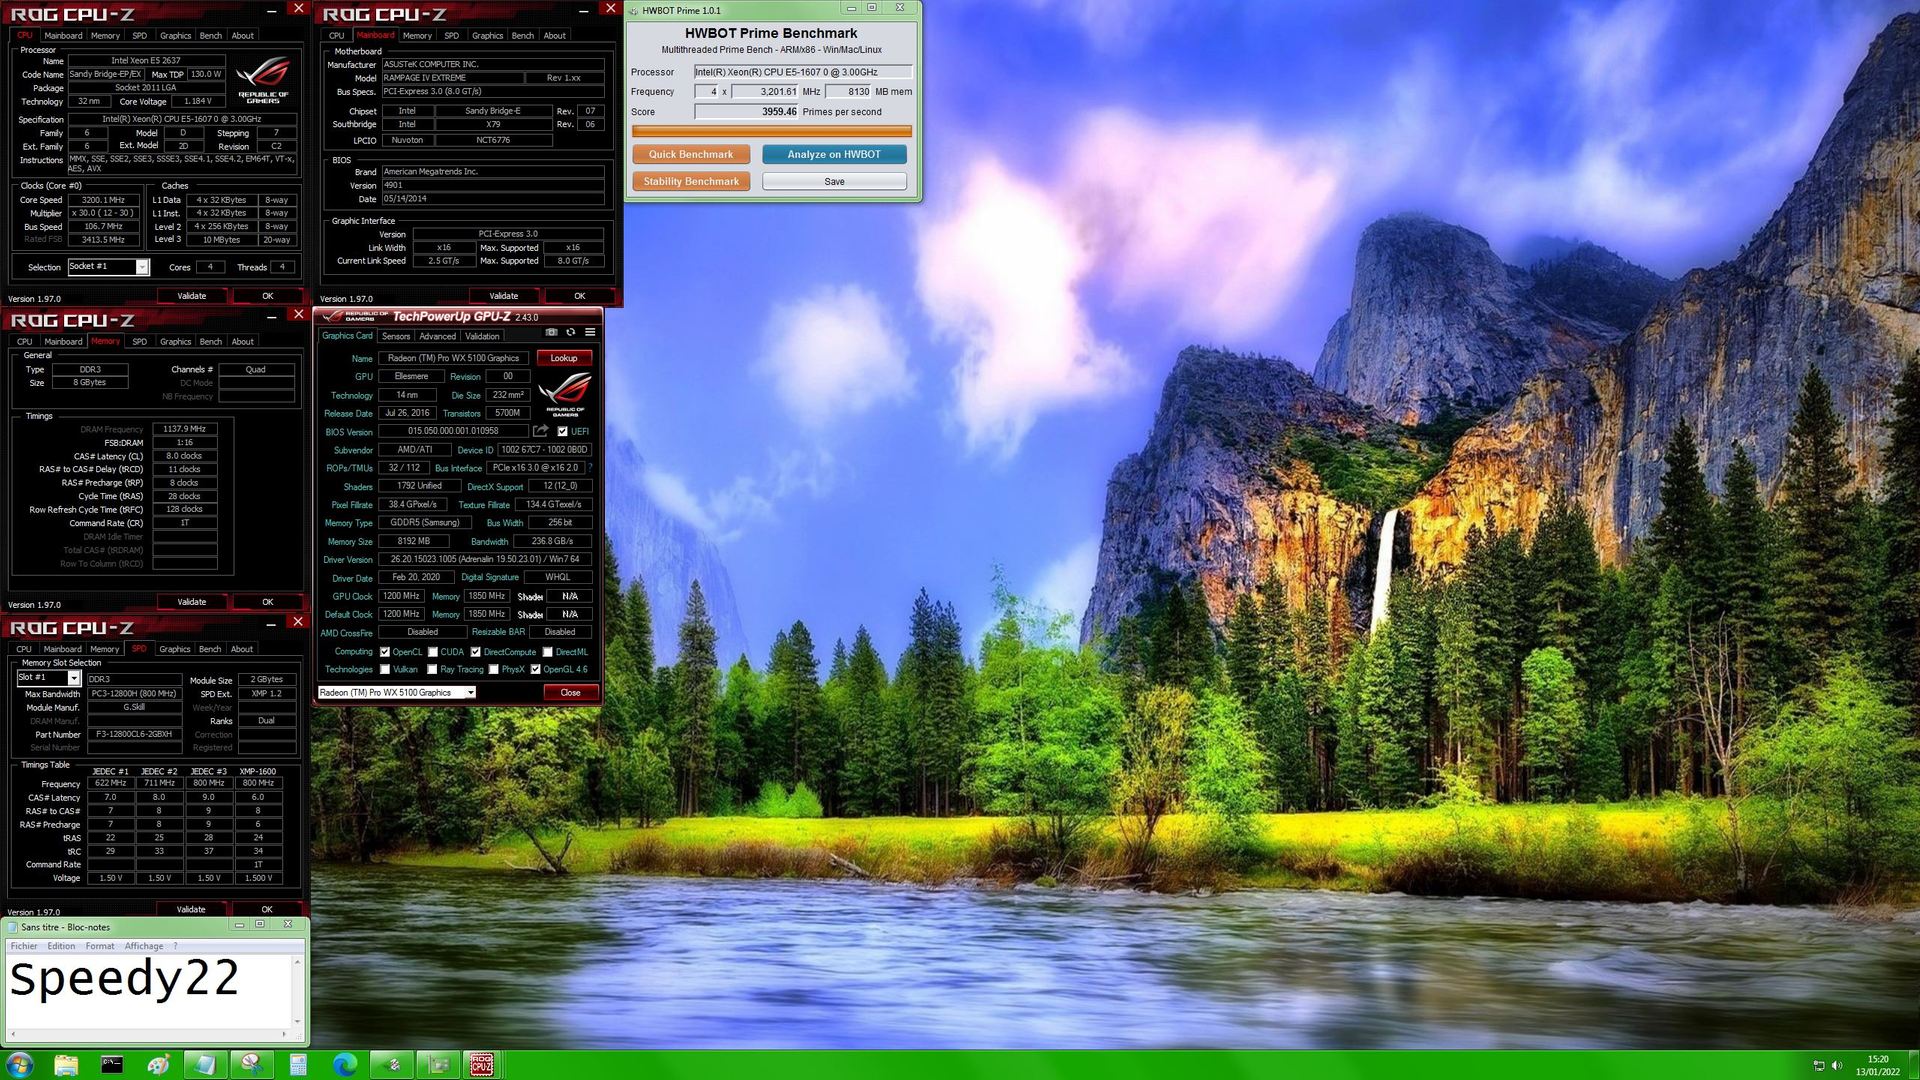Click the GPU-Z graphics card taskbar icon

point(438,1065)
